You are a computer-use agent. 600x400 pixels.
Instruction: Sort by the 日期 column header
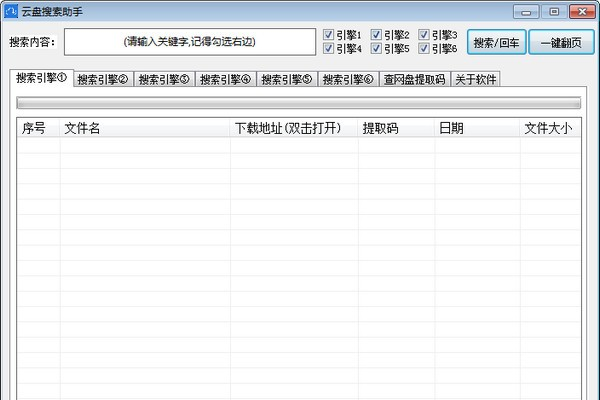click(477, 128)
